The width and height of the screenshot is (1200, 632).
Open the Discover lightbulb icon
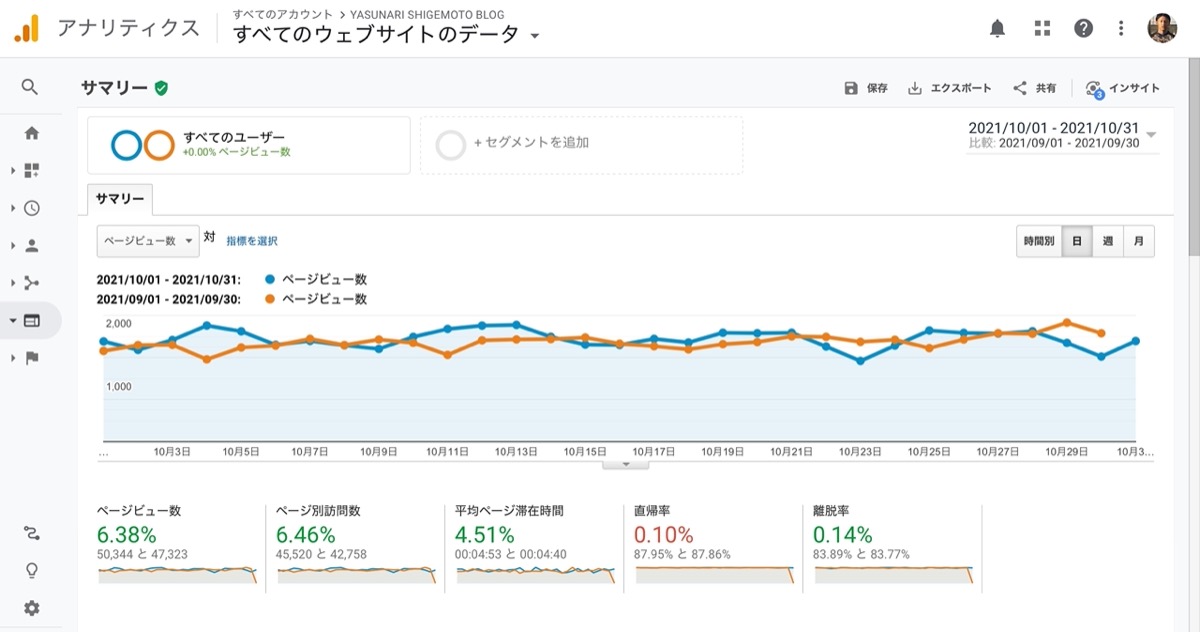click(32, 571)
